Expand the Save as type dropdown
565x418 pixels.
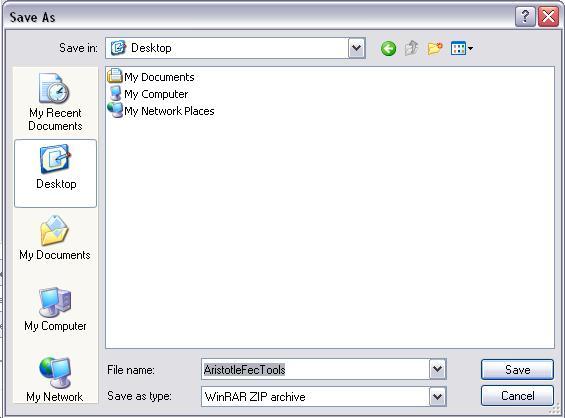pos(437,397)
